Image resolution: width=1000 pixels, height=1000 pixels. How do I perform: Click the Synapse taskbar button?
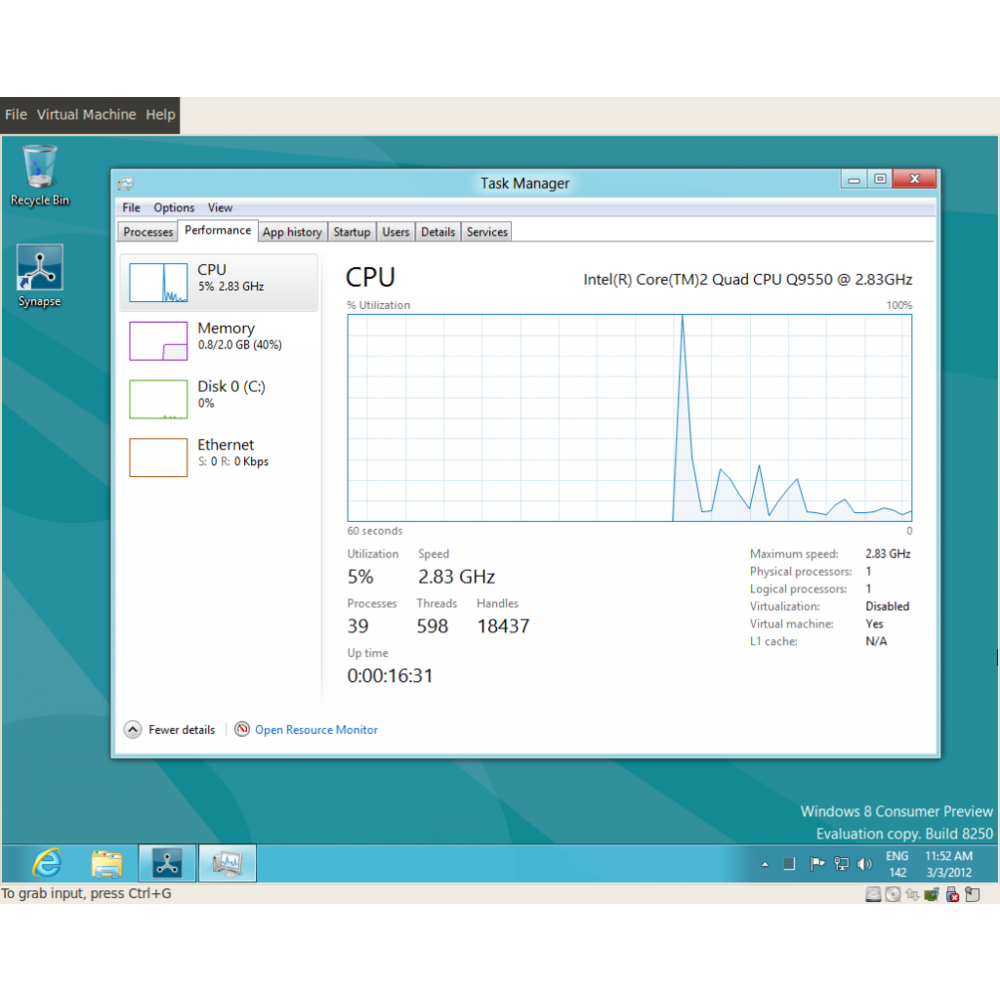tap(167, 863)
